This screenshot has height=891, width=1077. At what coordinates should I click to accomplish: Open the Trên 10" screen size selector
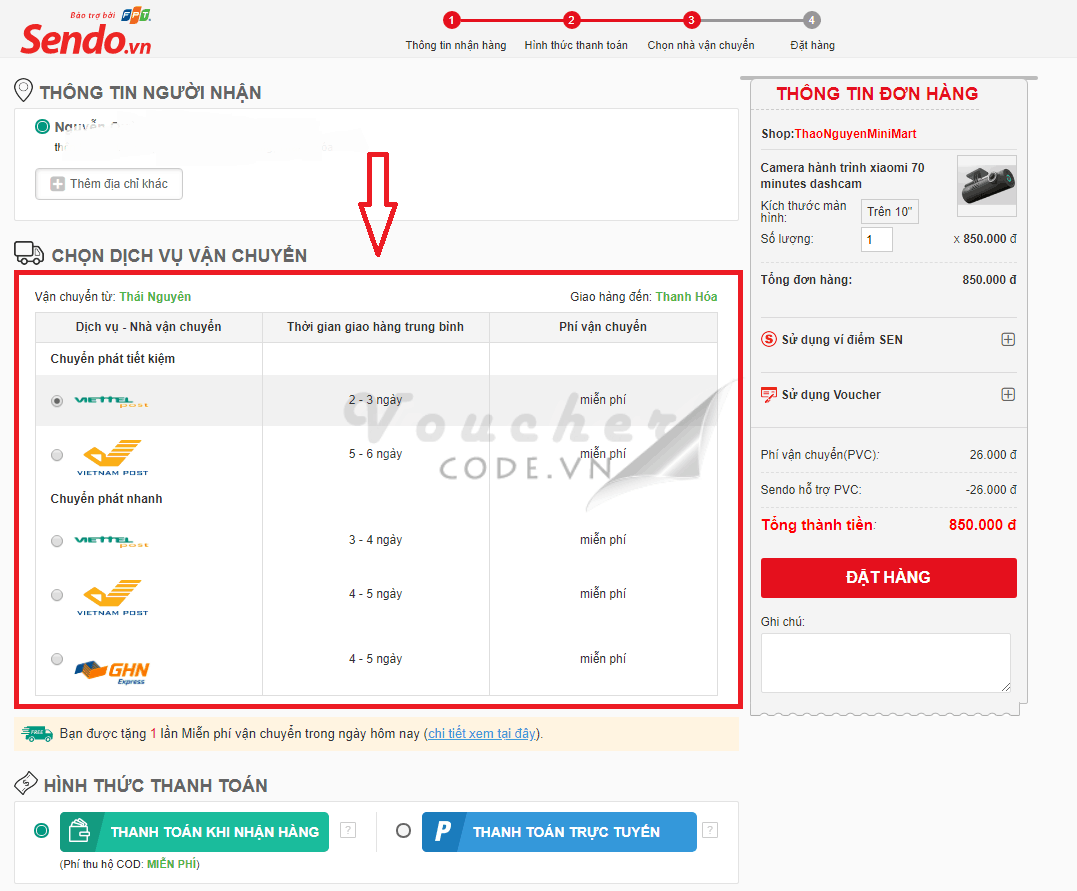[x=889, y=212]
